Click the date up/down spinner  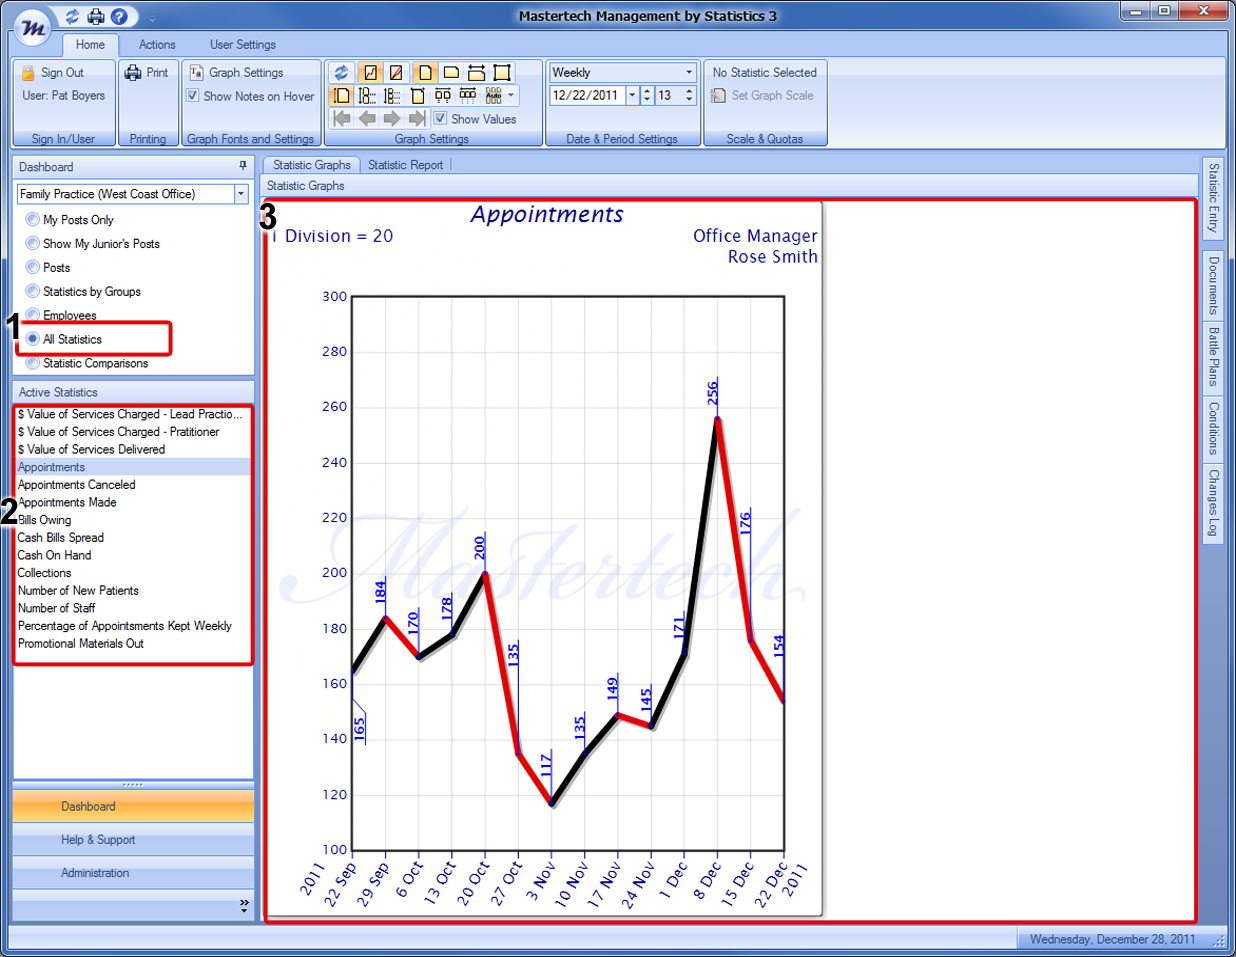point(647,96)
